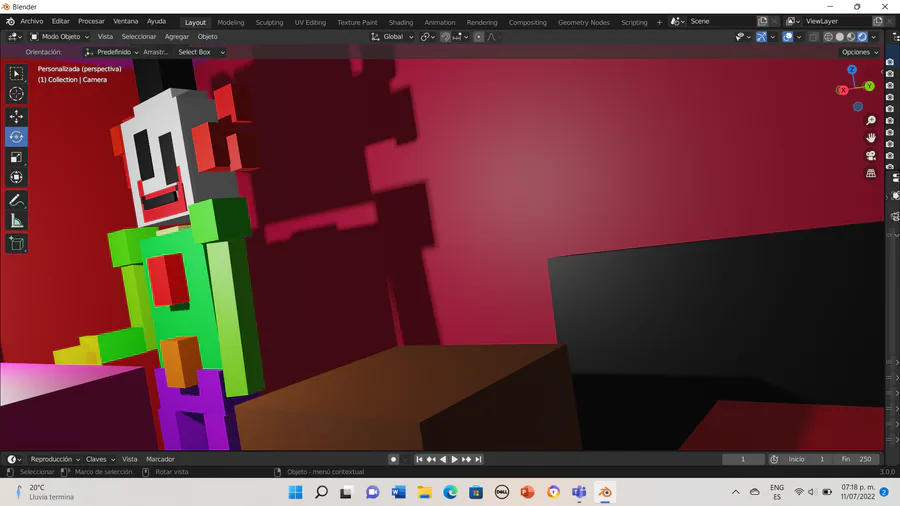Open the Select Box drag dropdown
The height and width of the screenshot is (506, 900).
click(200, 52)
